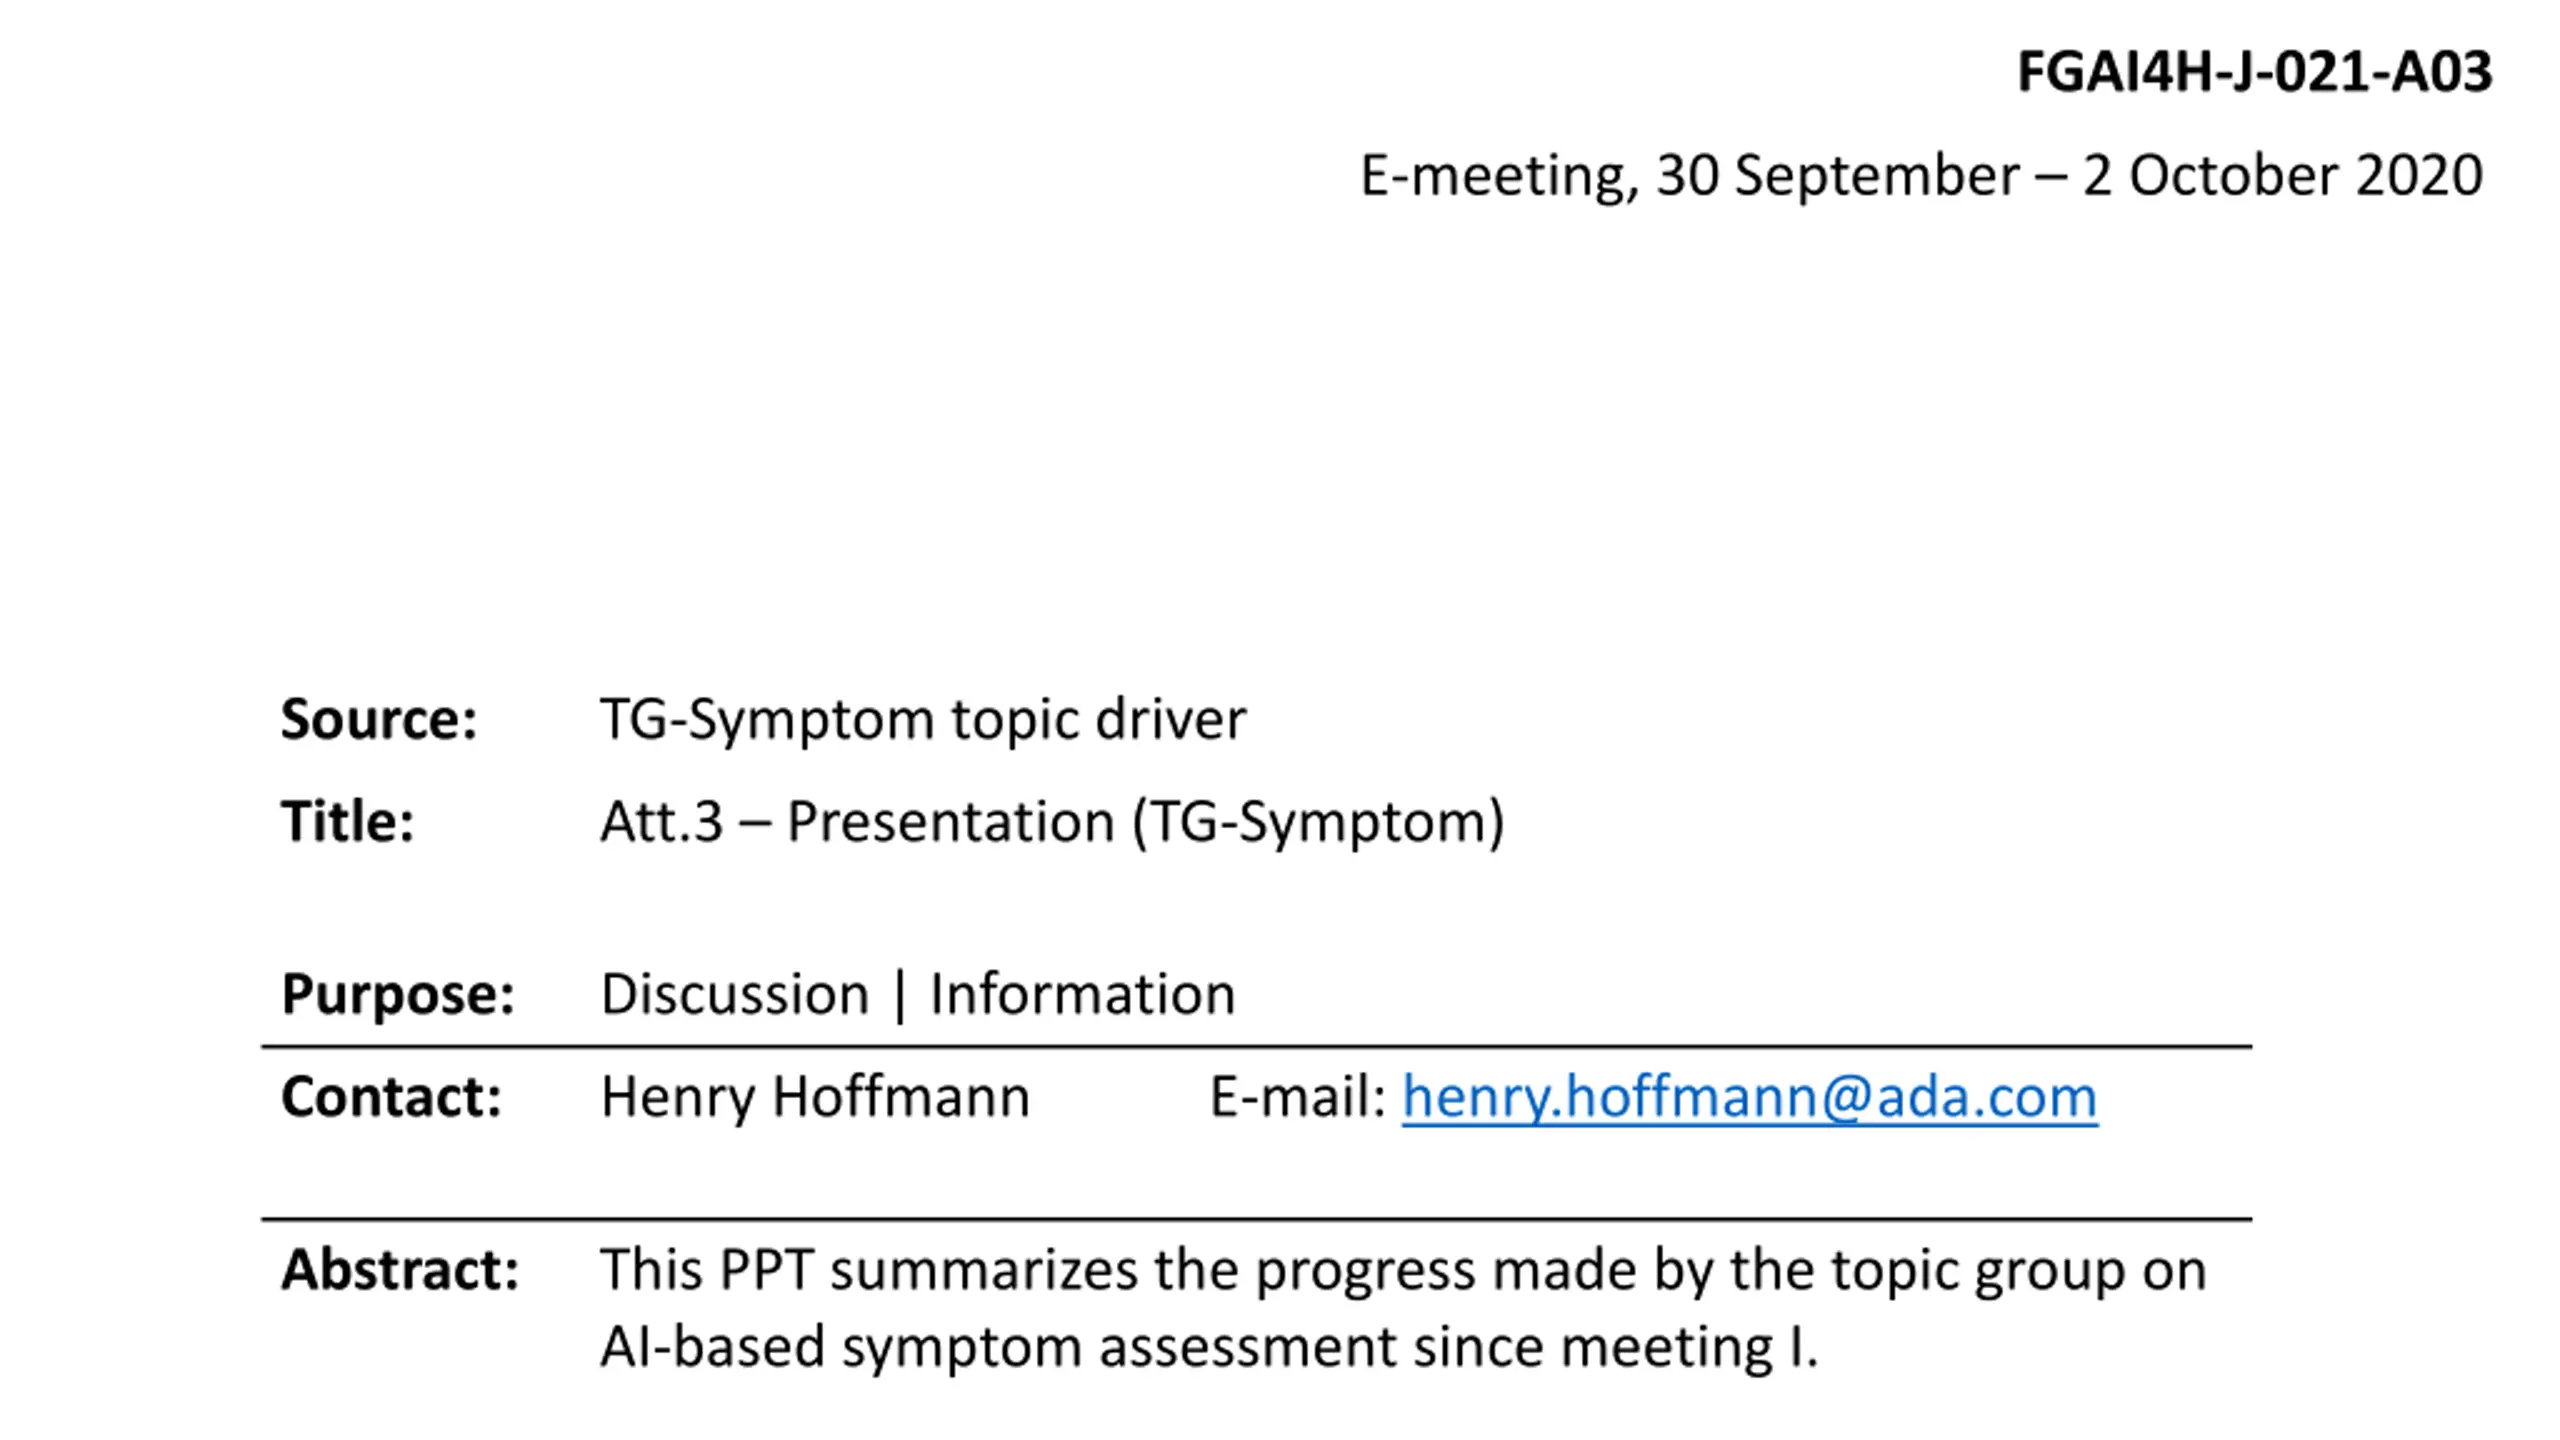Click the vertical bar separator in Purpose
Image resolution: width=2560 pixels, height=1440 pixels.
pos(899,996)
